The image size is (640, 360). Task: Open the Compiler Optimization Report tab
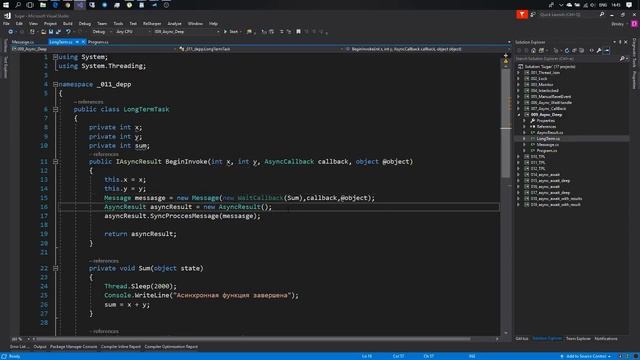(171, 347)
